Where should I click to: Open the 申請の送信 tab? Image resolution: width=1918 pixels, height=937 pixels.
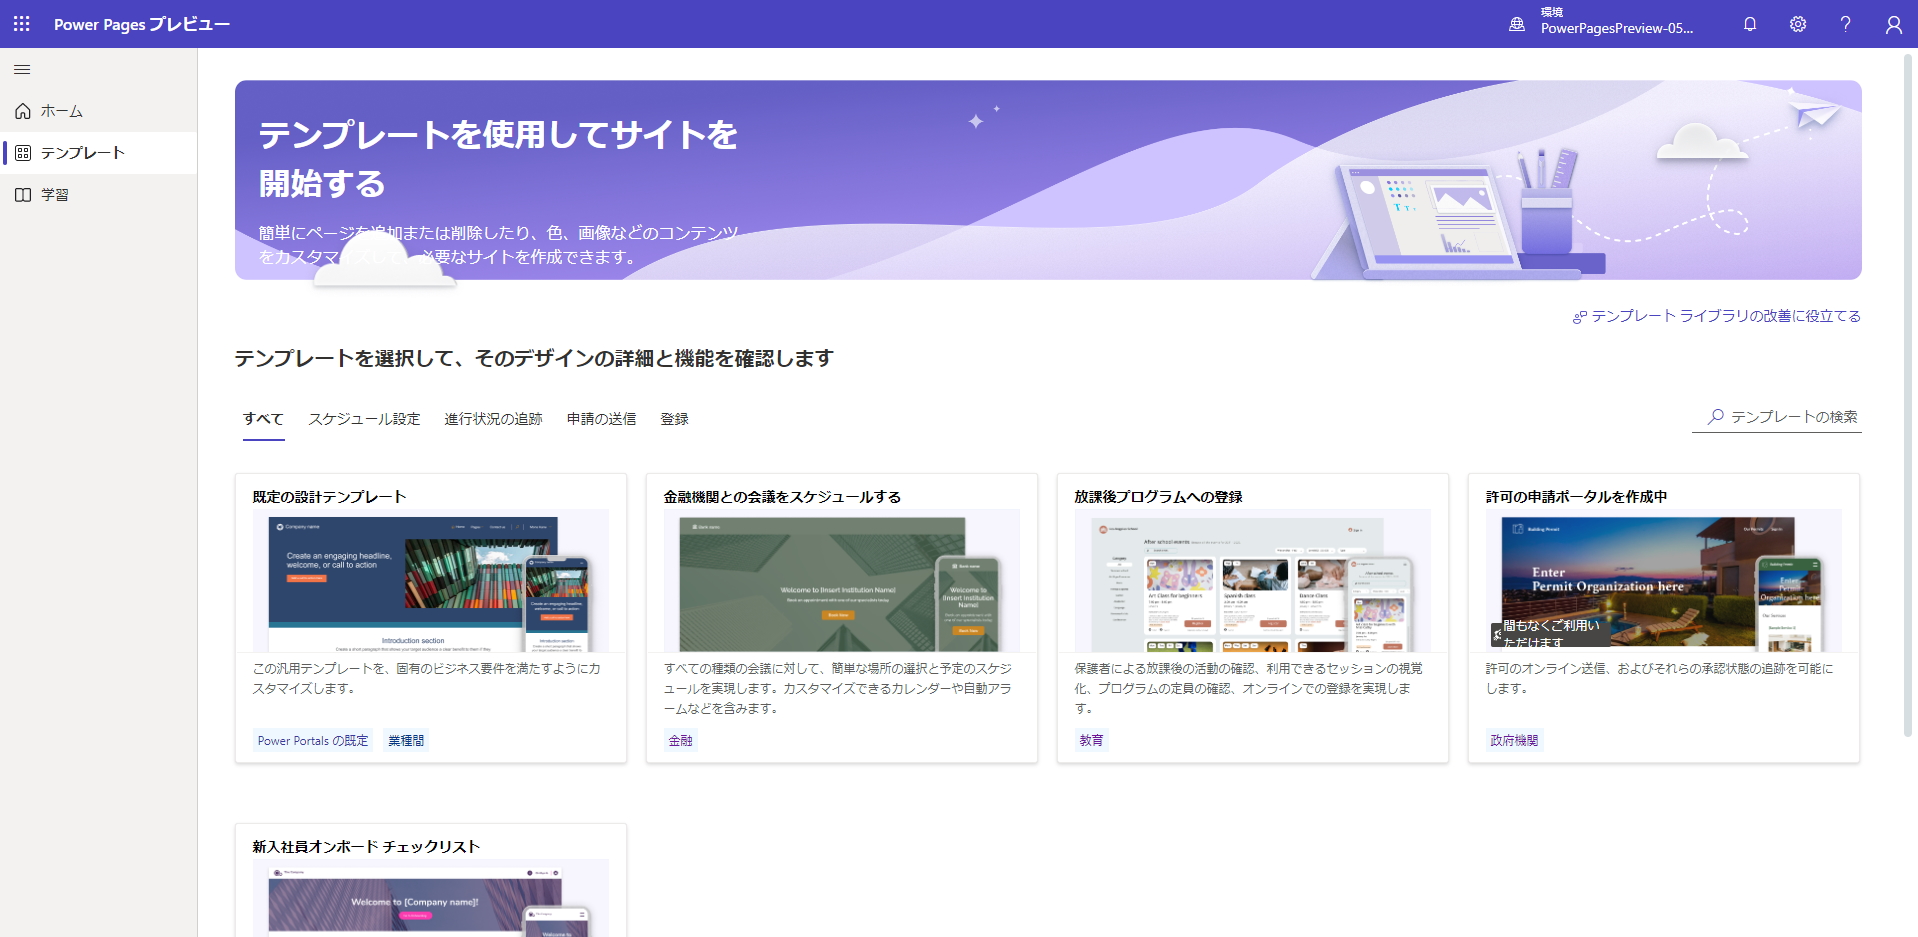pos(602,419)
